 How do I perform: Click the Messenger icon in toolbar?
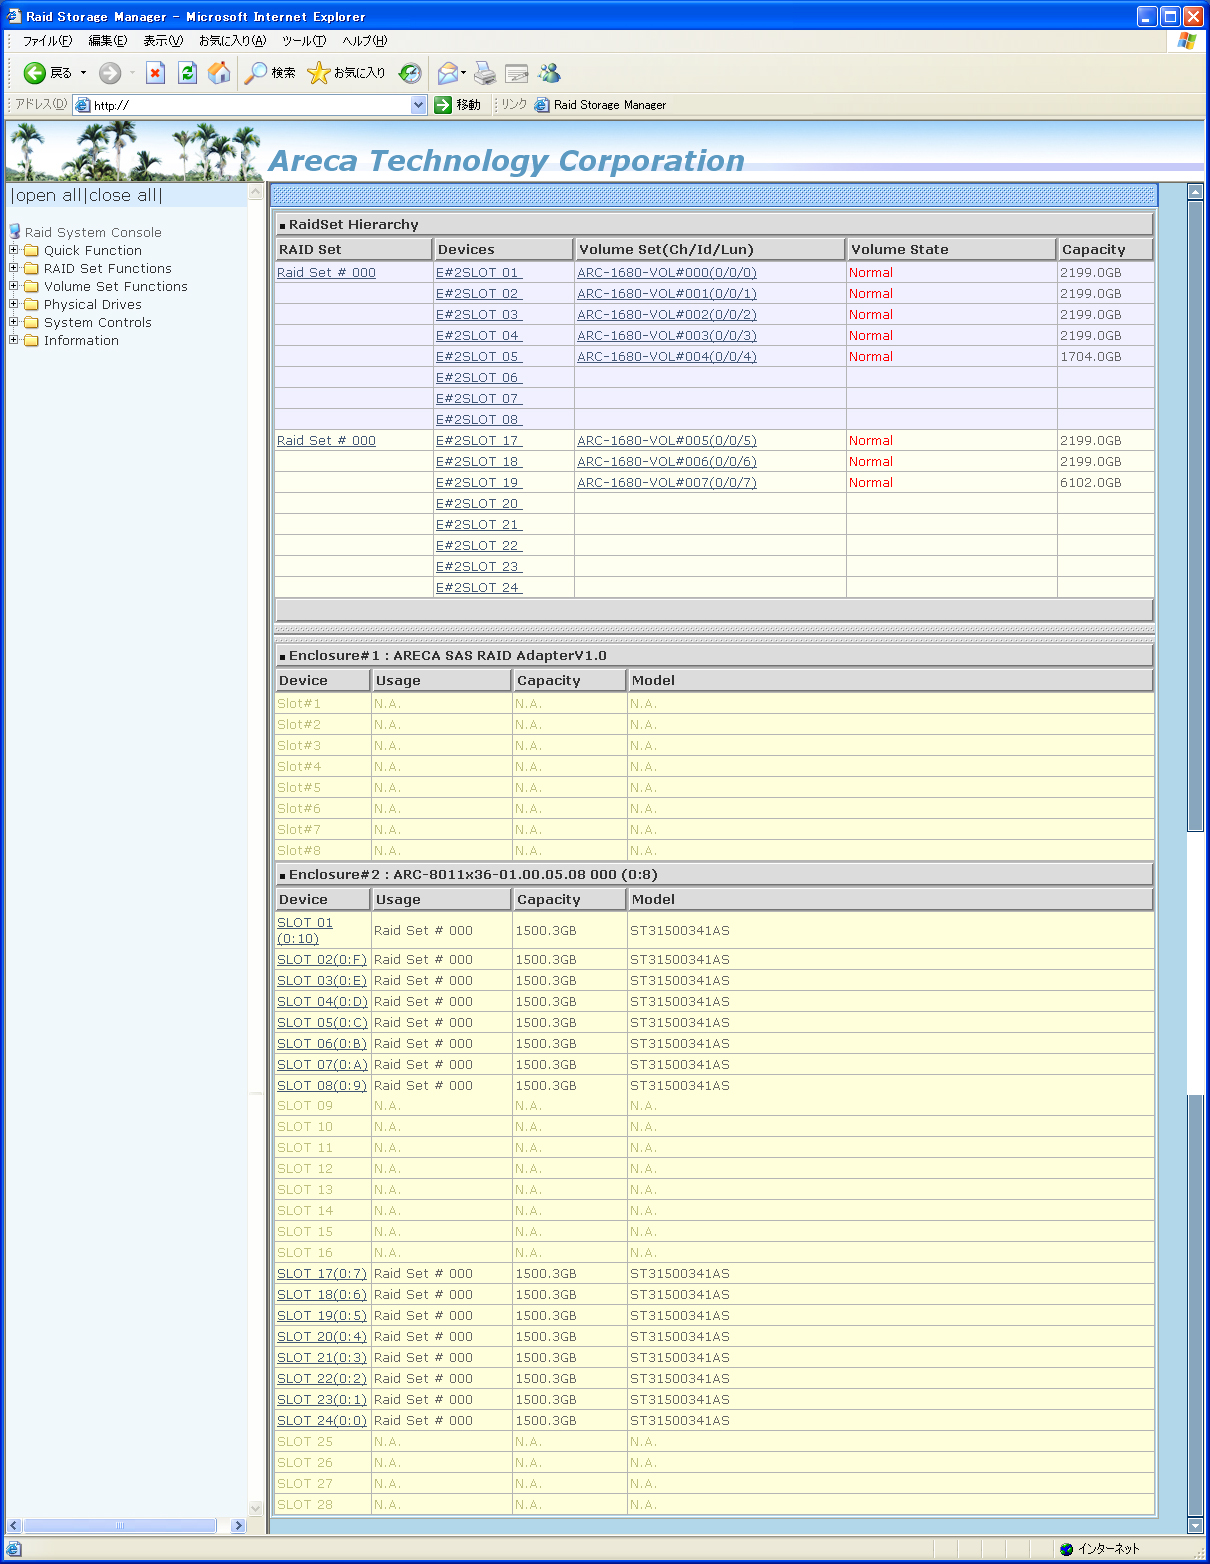point(549,73)
